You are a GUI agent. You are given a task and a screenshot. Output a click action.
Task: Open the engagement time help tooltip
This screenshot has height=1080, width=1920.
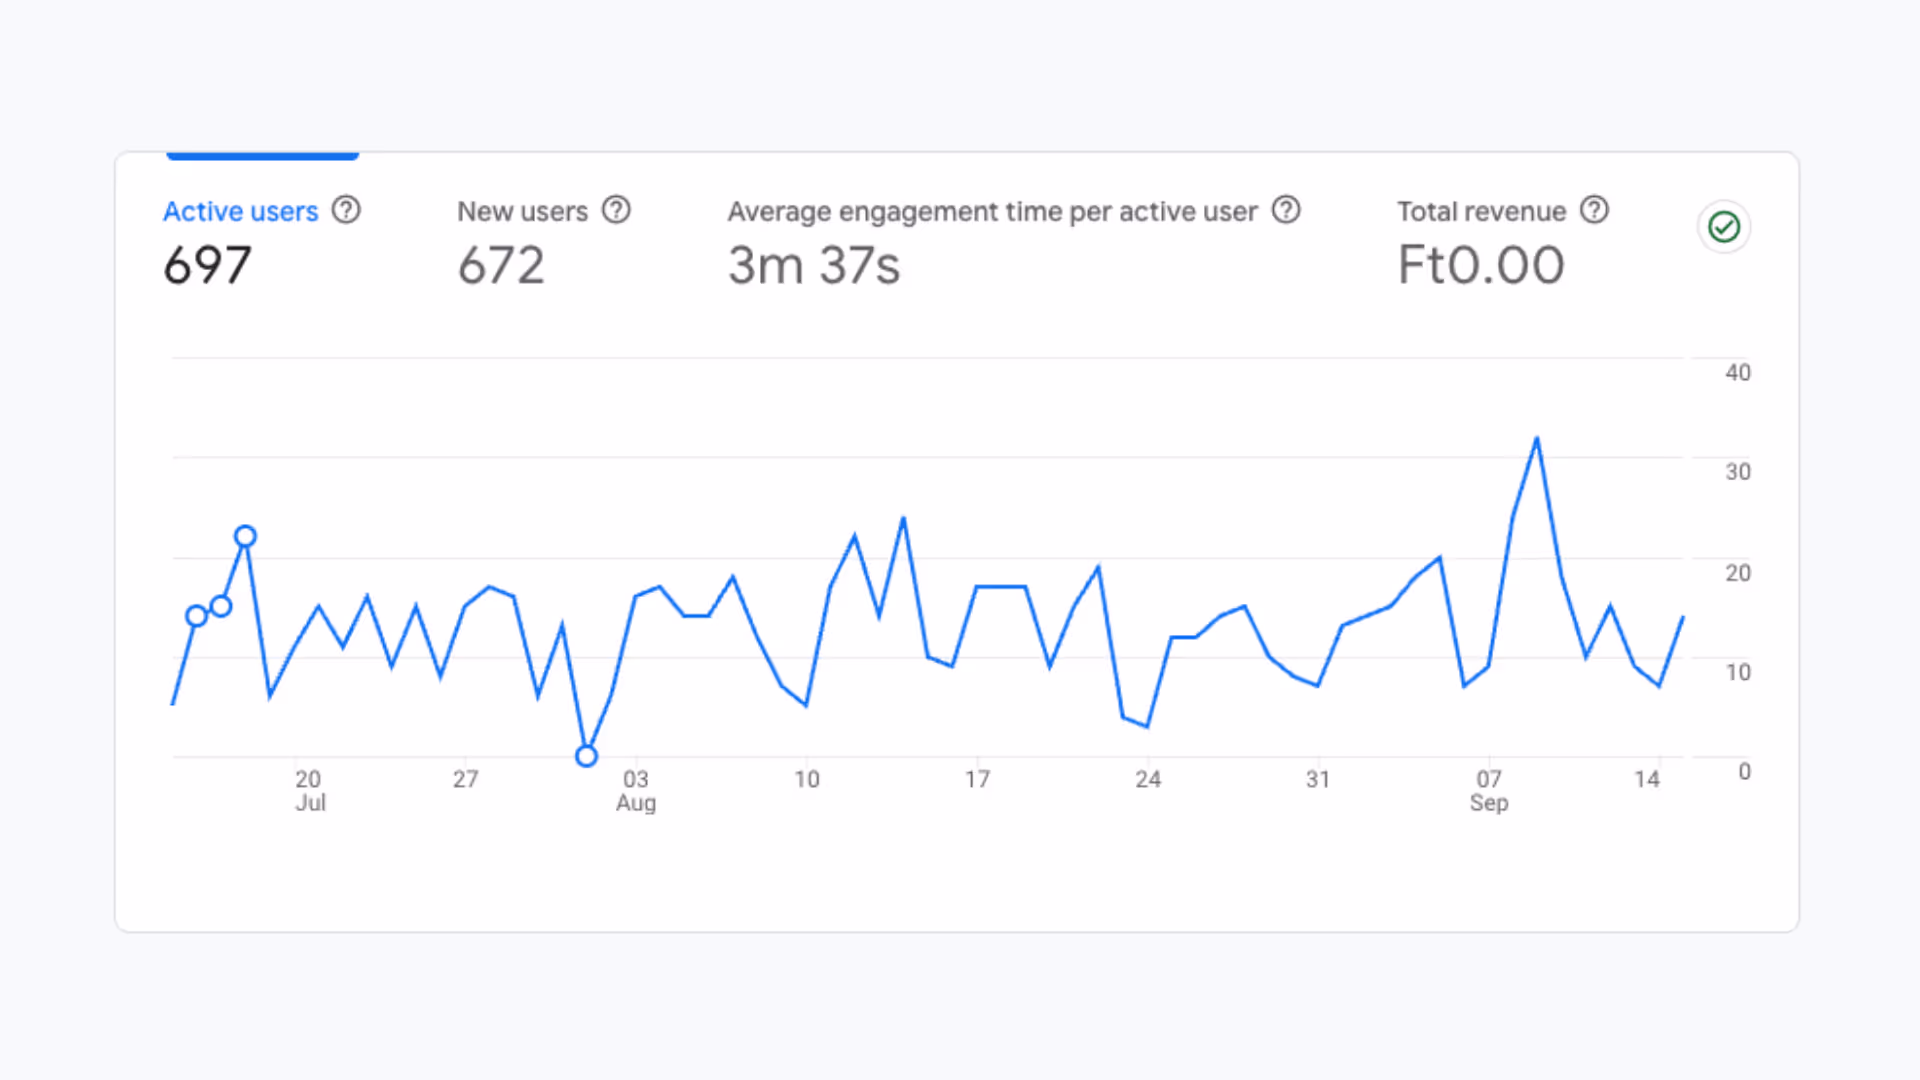[x=1287, y=210]
